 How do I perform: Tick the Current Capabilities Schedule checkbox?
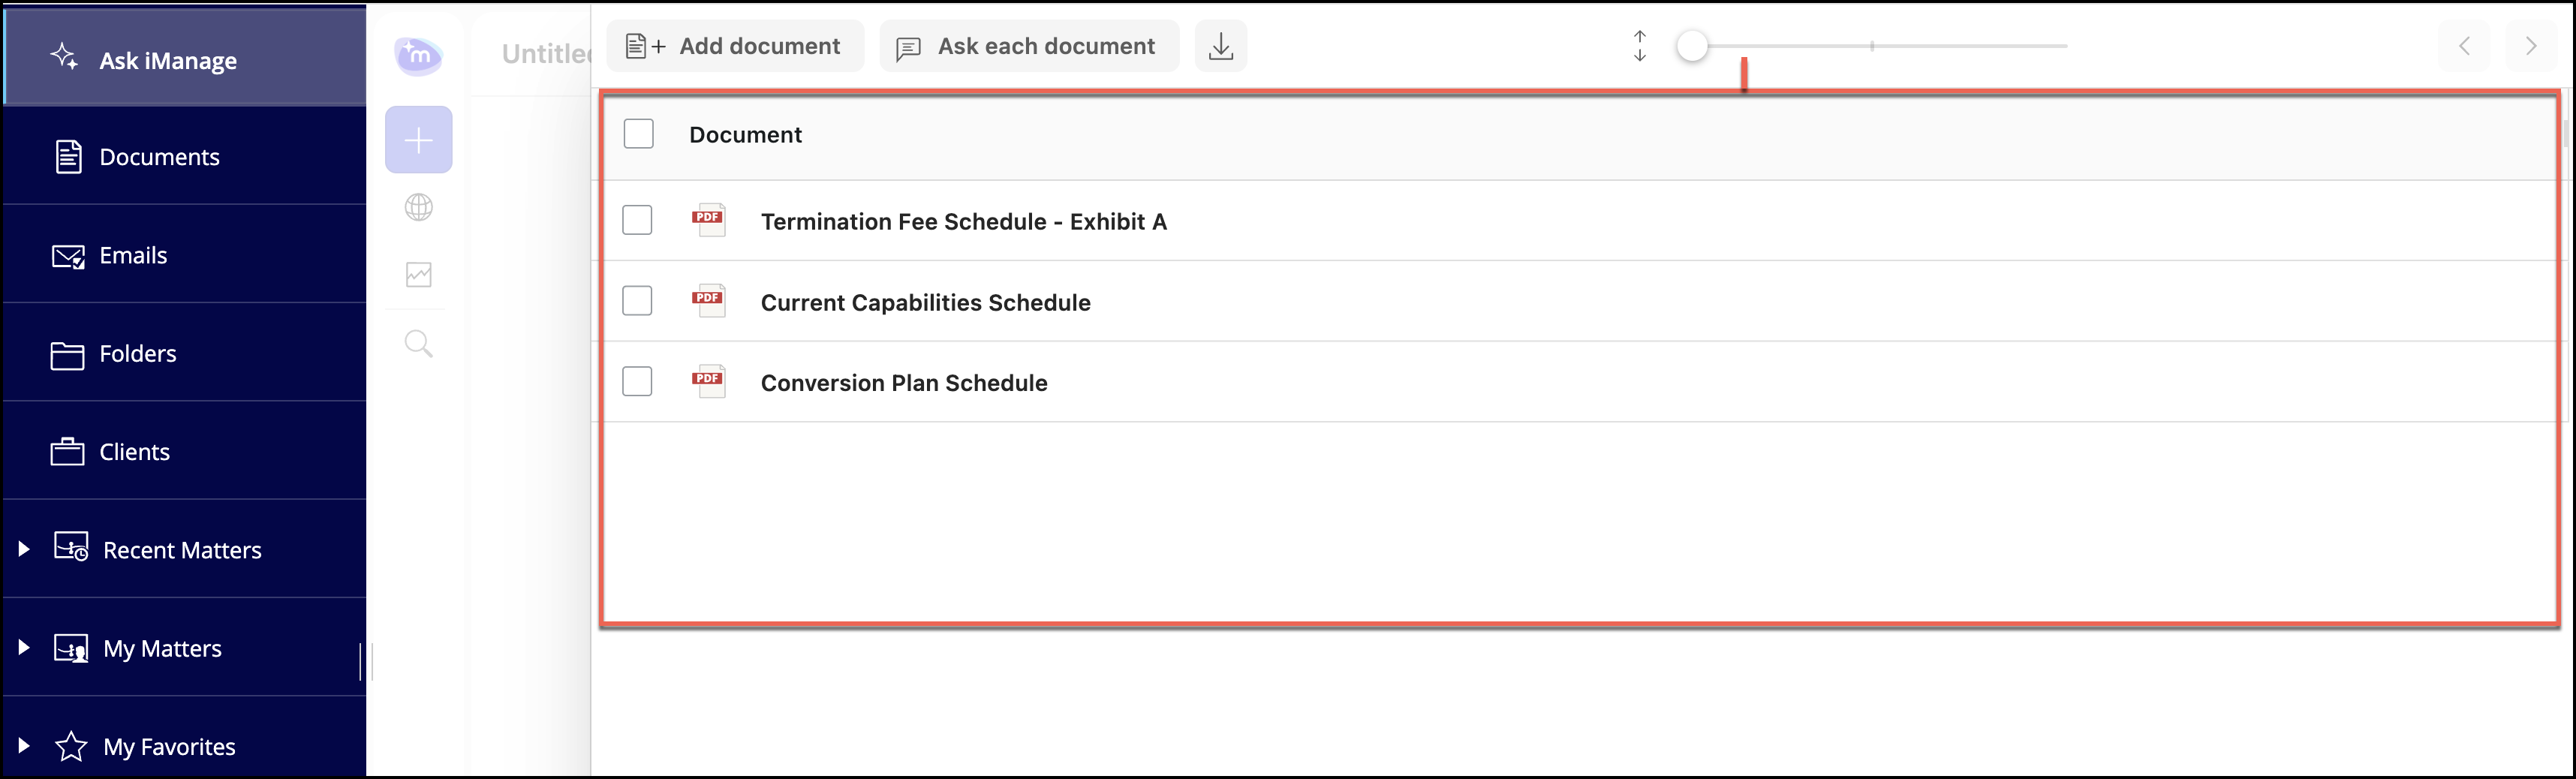tap(637, 301)
